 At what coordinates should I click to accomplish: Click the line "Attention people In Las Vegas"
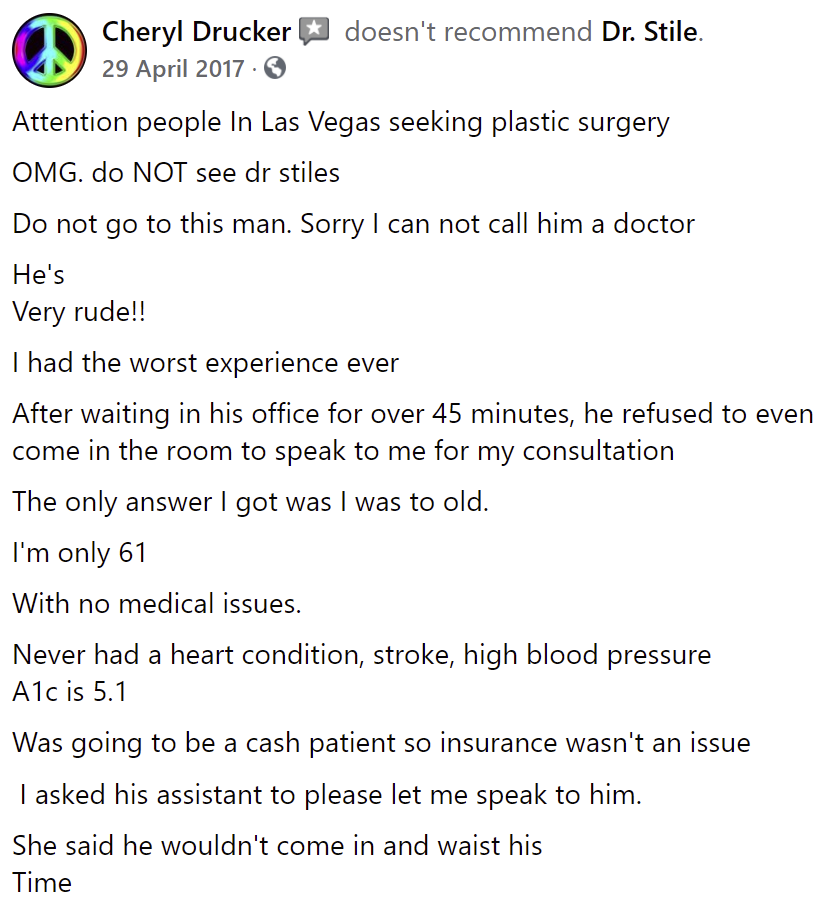[341, 123]
